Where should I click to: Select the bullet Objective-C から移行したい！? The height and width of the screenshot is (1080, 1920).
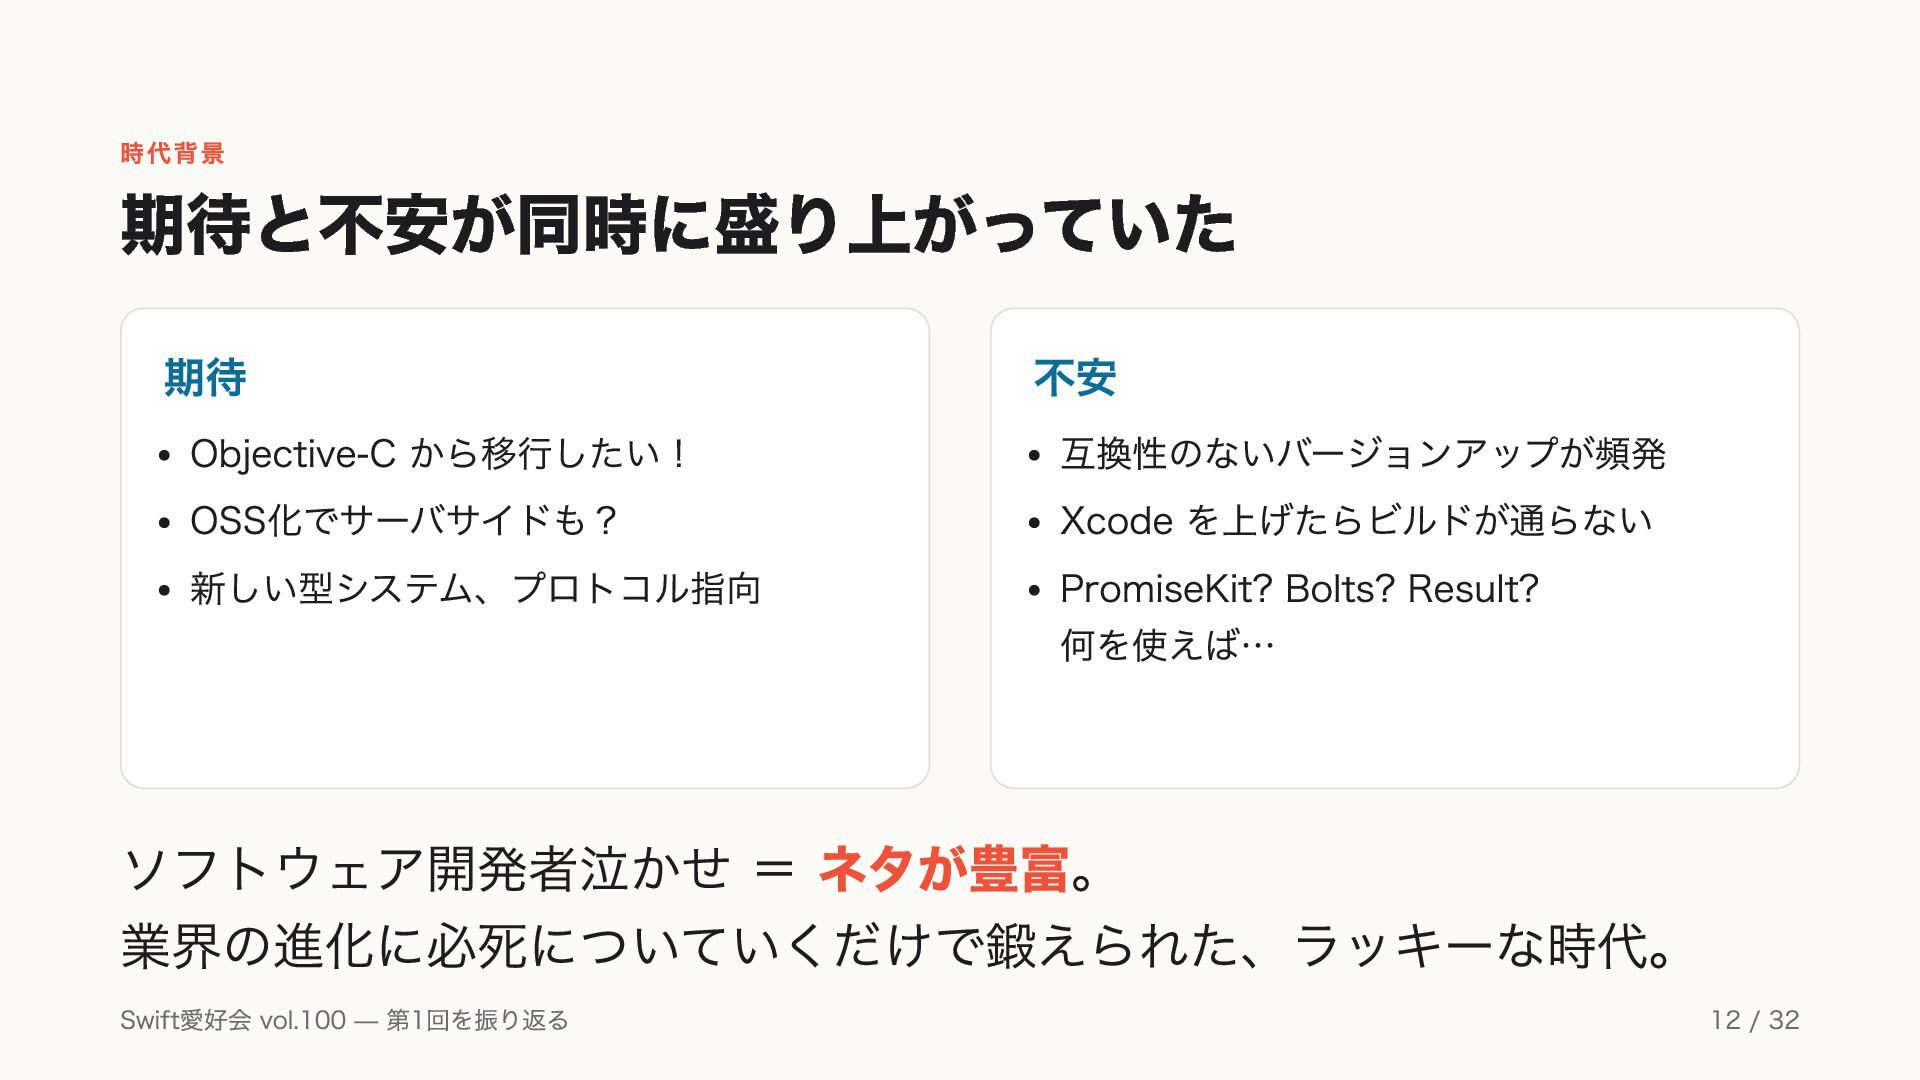coord(438,454)
